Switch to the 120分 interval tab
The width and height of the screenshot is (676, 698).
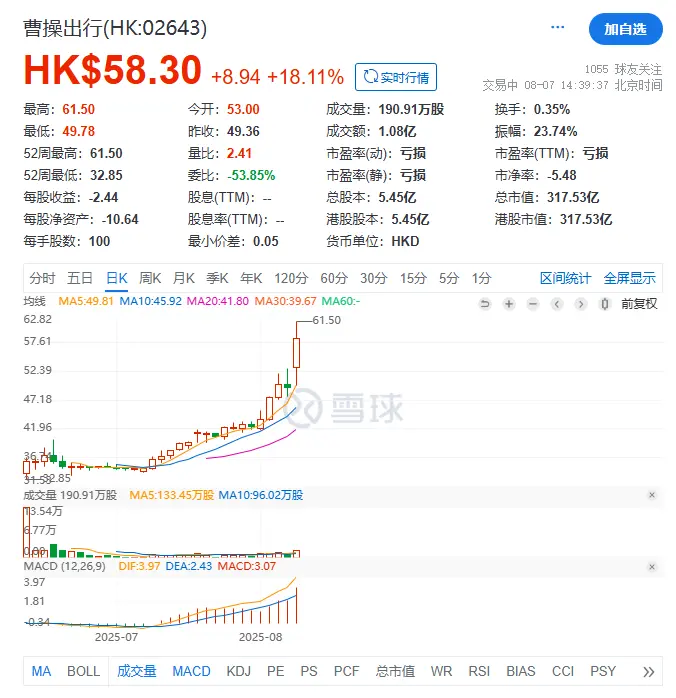point(291,278)
